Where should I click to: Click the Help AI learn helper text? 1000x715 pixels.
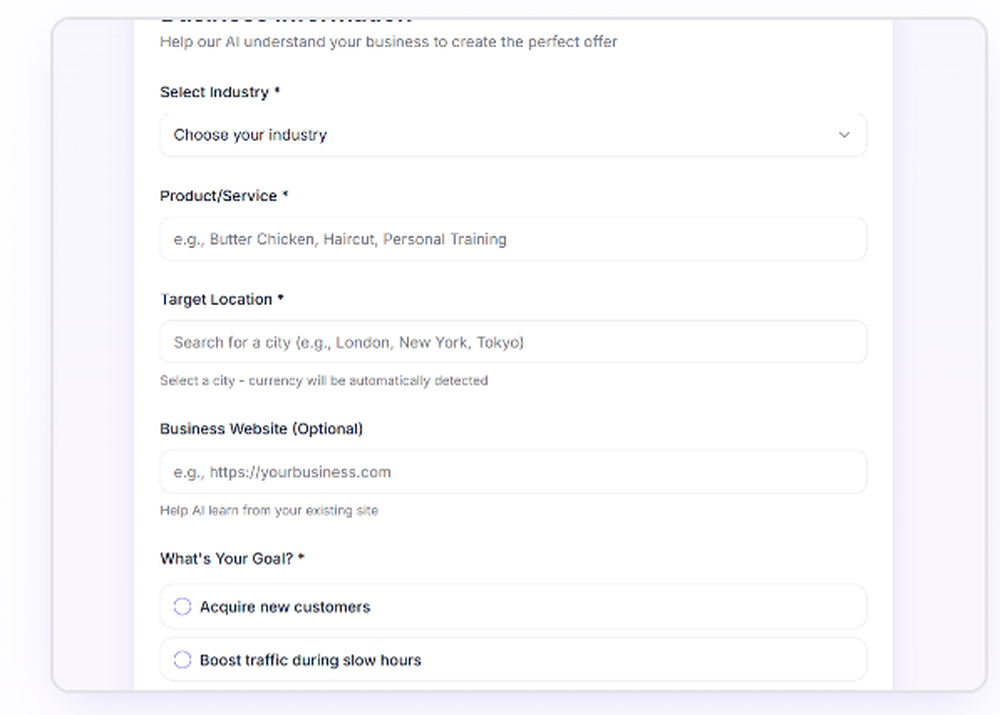pos(269,510)
